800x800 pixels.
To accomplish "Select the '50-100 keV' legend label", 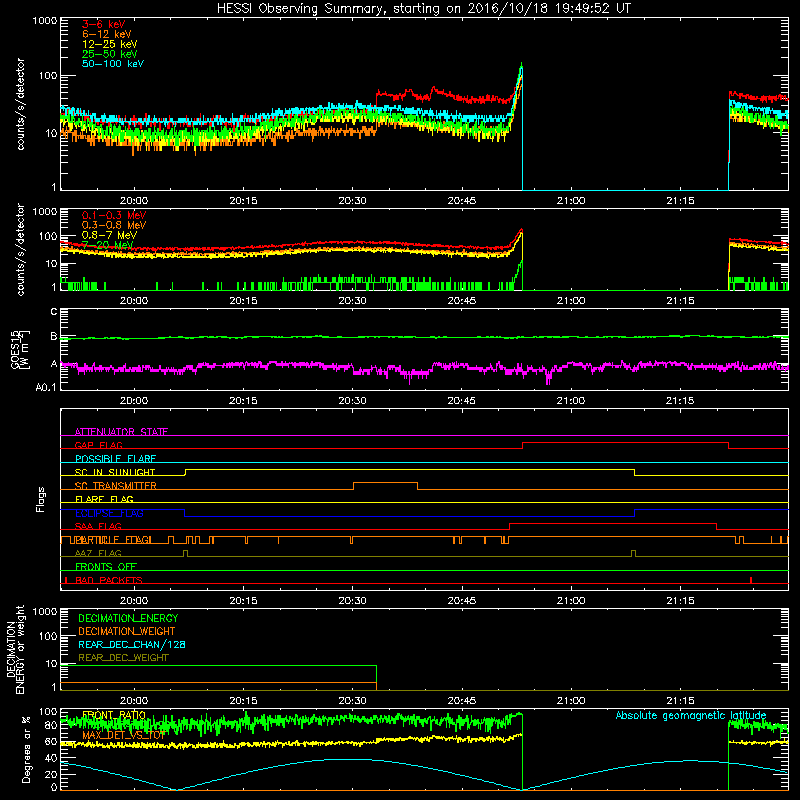I will pyautogui.click(x=113, y=64).
